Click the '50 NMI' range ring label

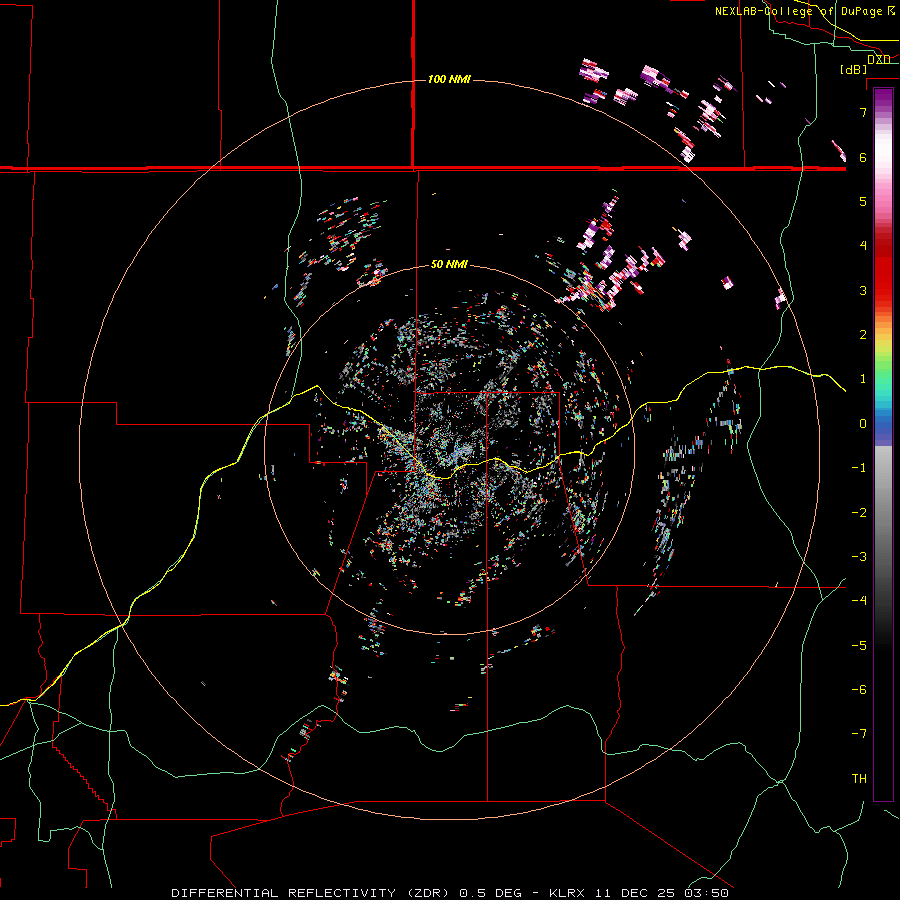[x=449, y=264]
